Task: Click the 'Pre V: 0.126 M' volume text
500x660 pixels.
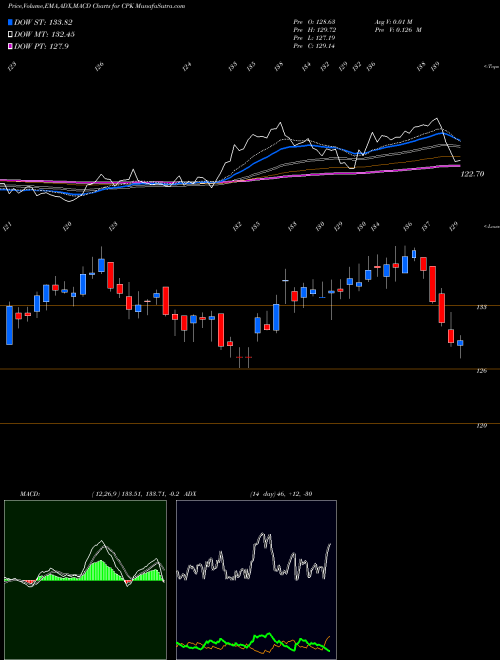Action: 398,30
